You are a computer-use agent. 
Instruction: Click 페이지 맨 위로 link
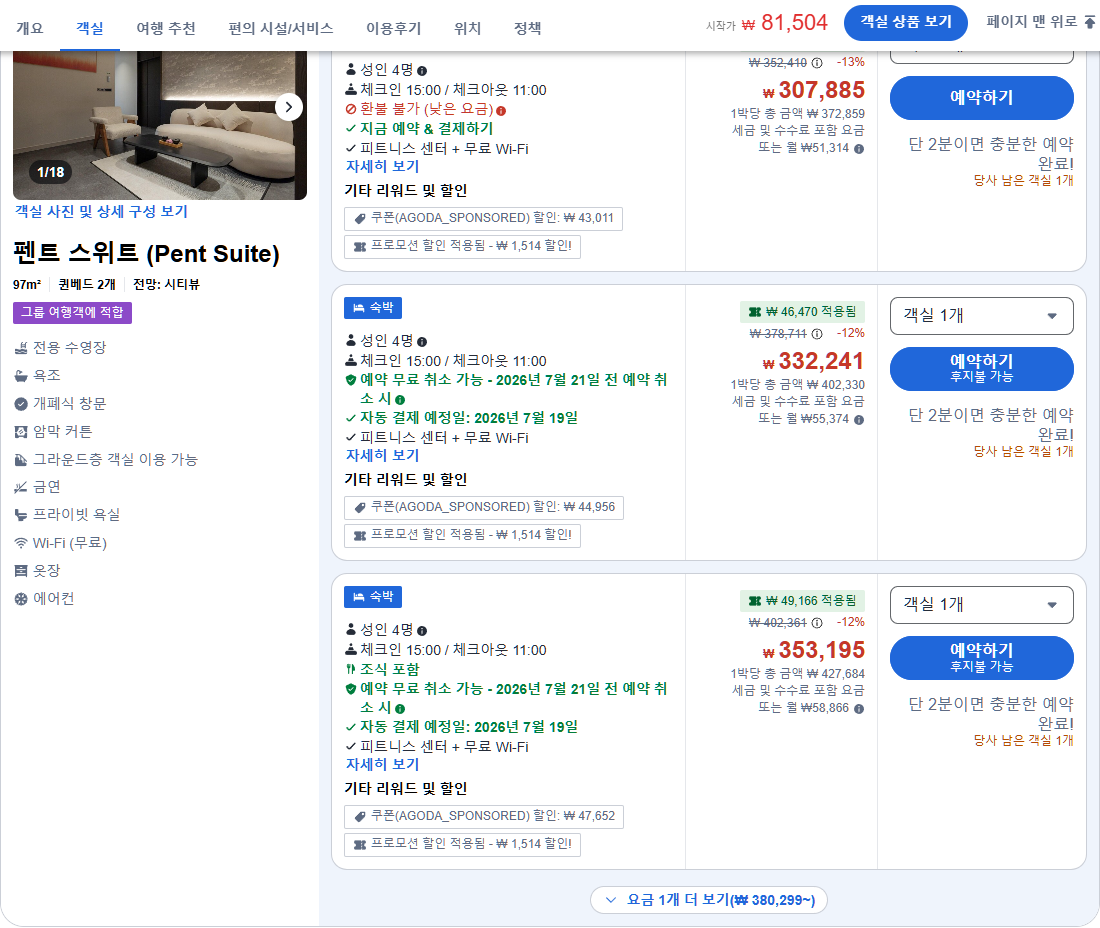[1040, 22]
